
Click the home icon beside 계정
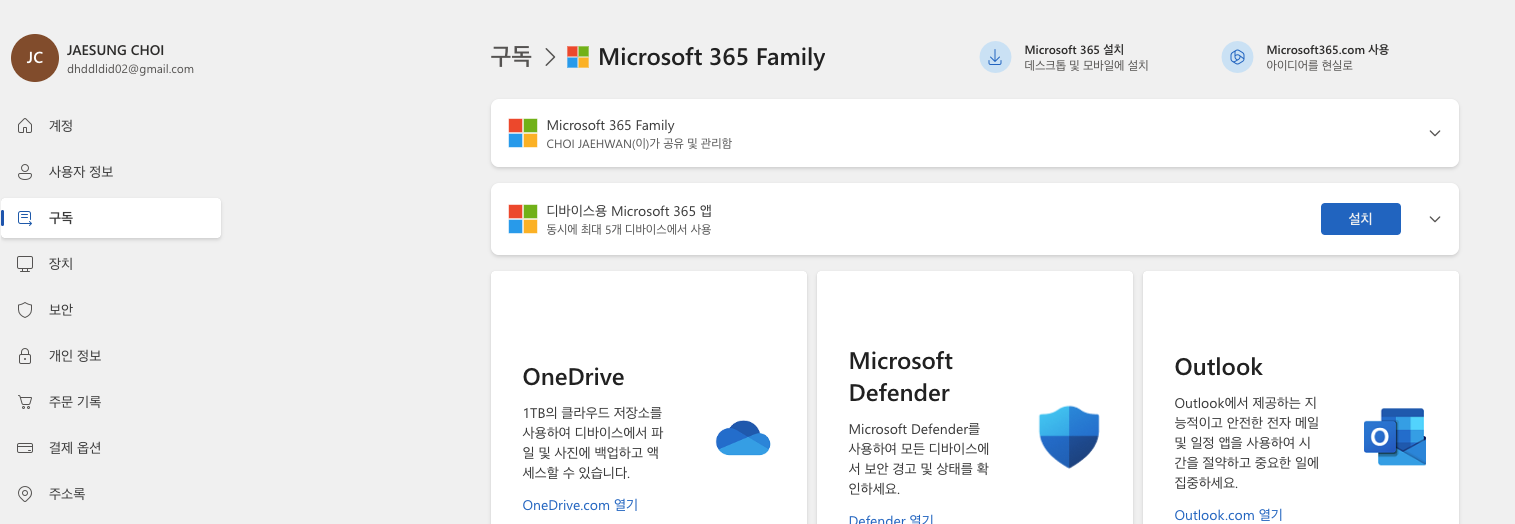[x=26, y=126]
